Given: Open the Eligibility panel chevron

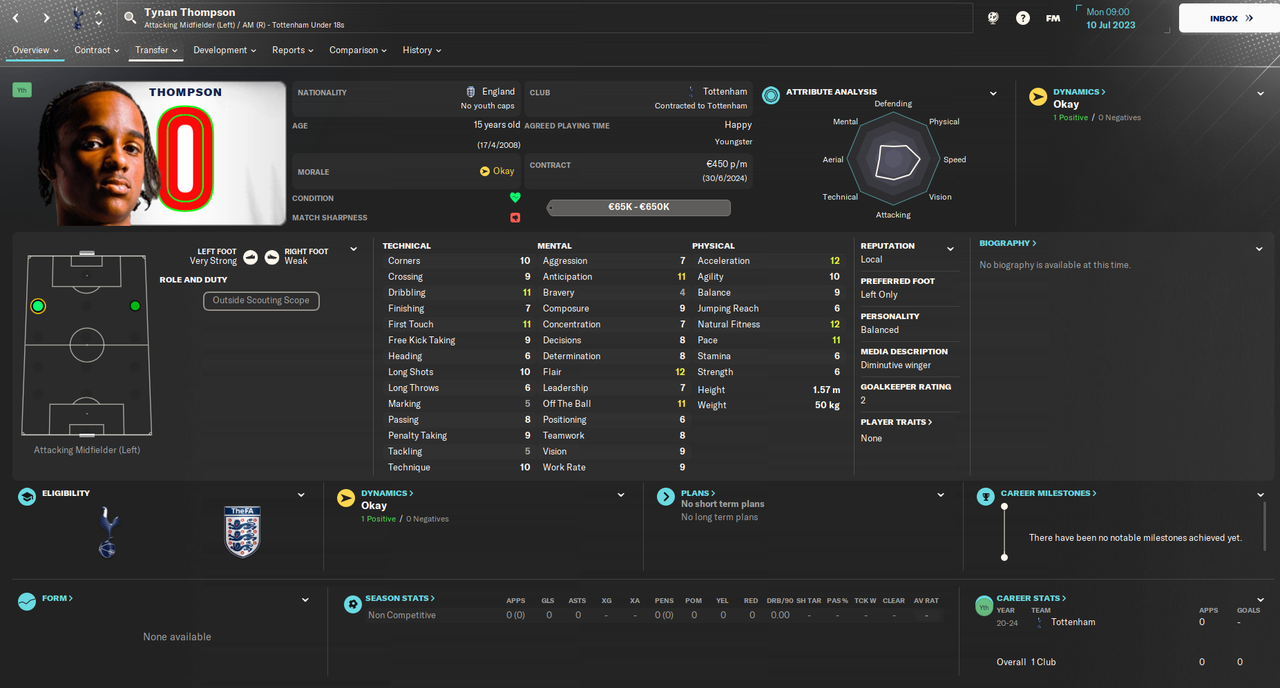Looking at the screenshot, I should (301, 495).
